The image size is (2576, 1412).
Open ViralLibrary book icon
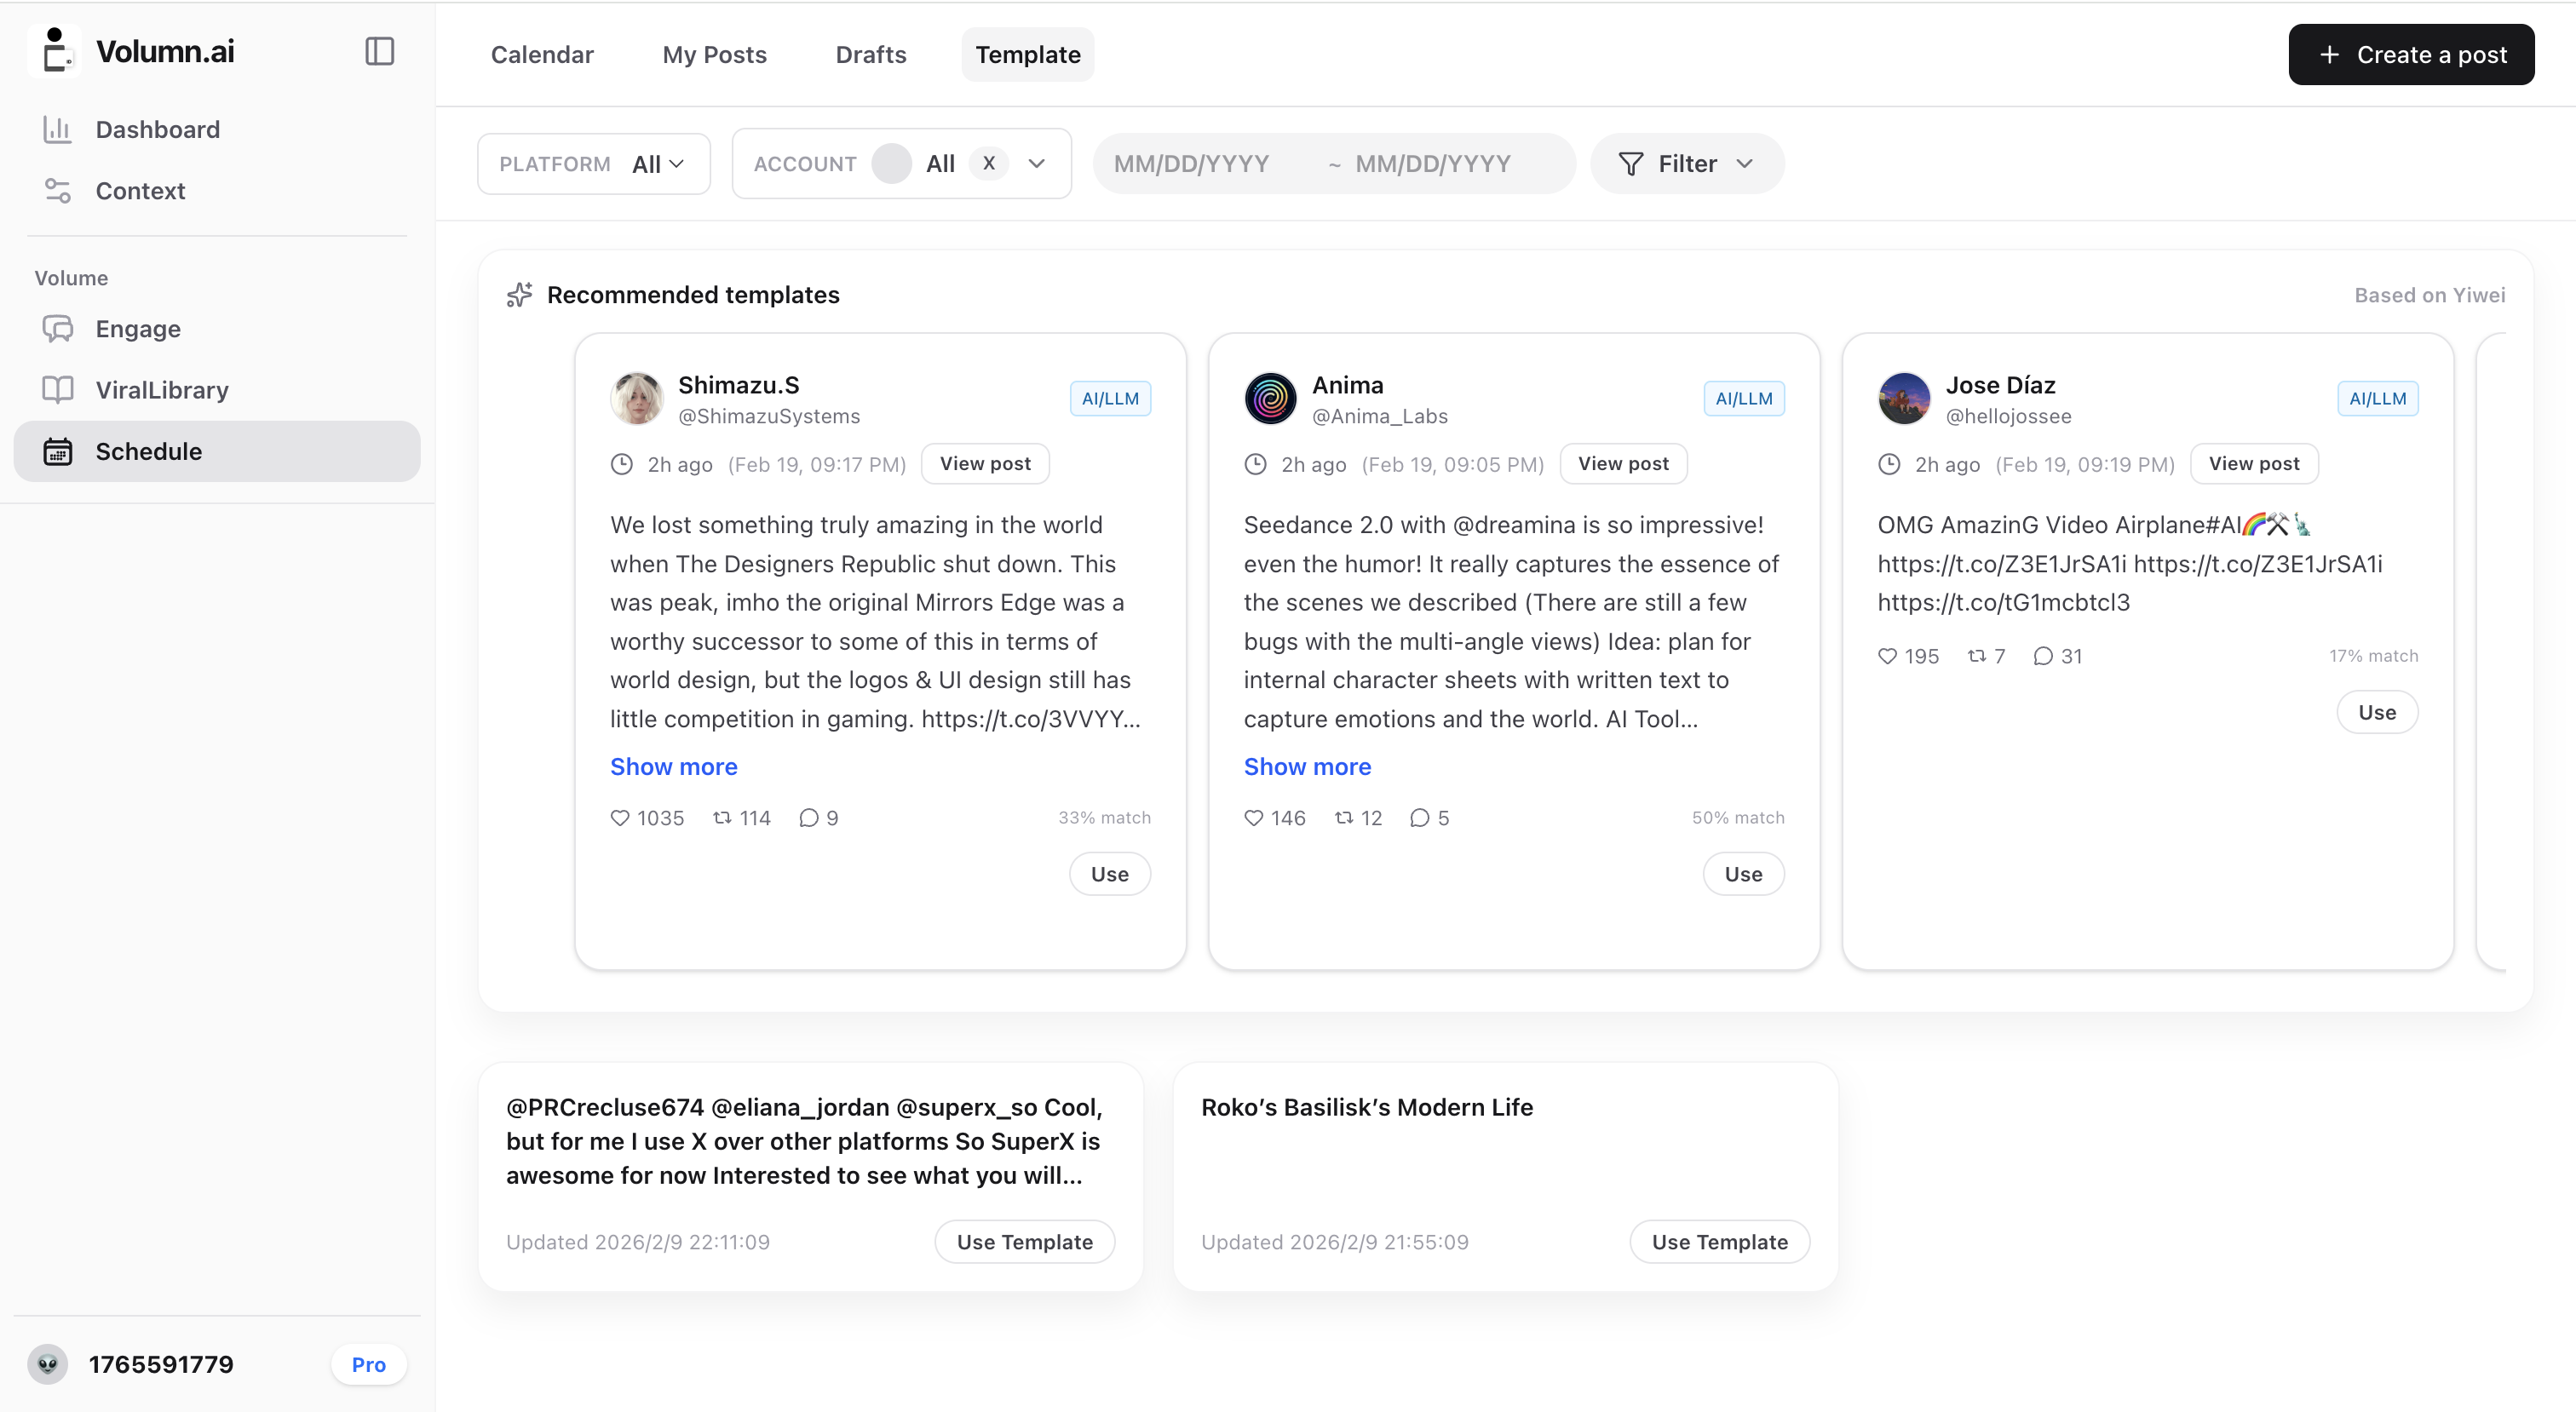point(57,389)
